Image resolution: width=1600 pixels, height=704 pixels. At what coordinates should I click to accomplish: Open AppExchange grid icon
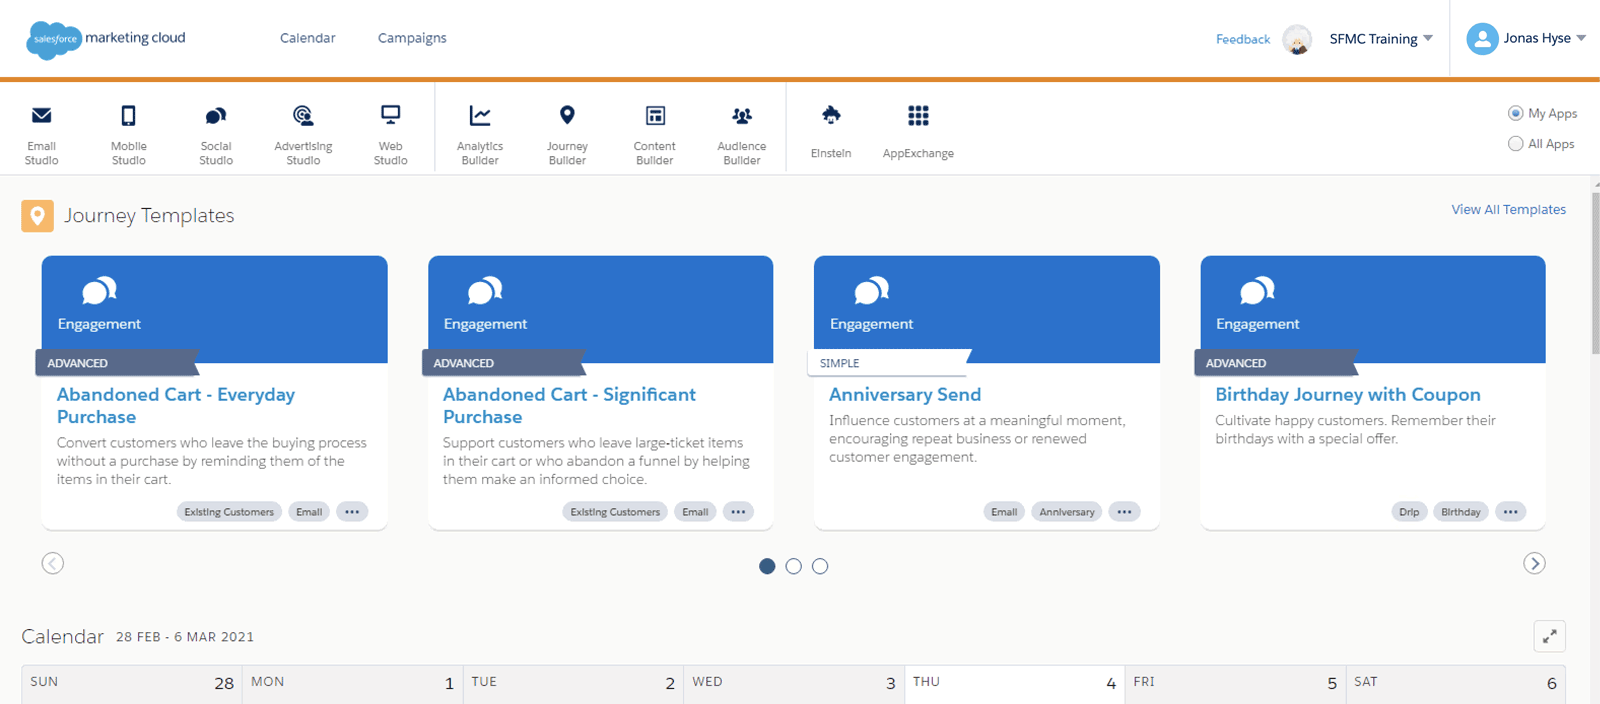click(918, 116)
